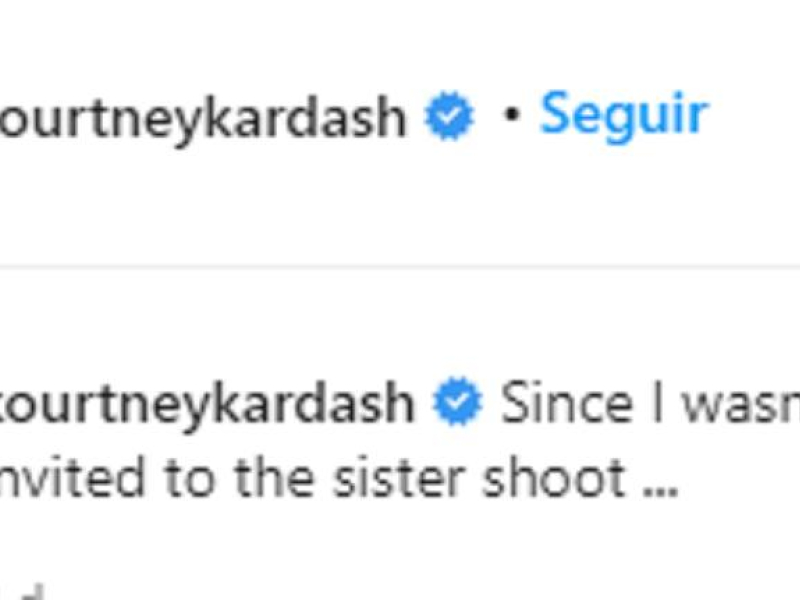Tap the checkmark inside the caption's blue badge
Image resolution: width=800 pixels, height=600 pixels.
[458, 402]
